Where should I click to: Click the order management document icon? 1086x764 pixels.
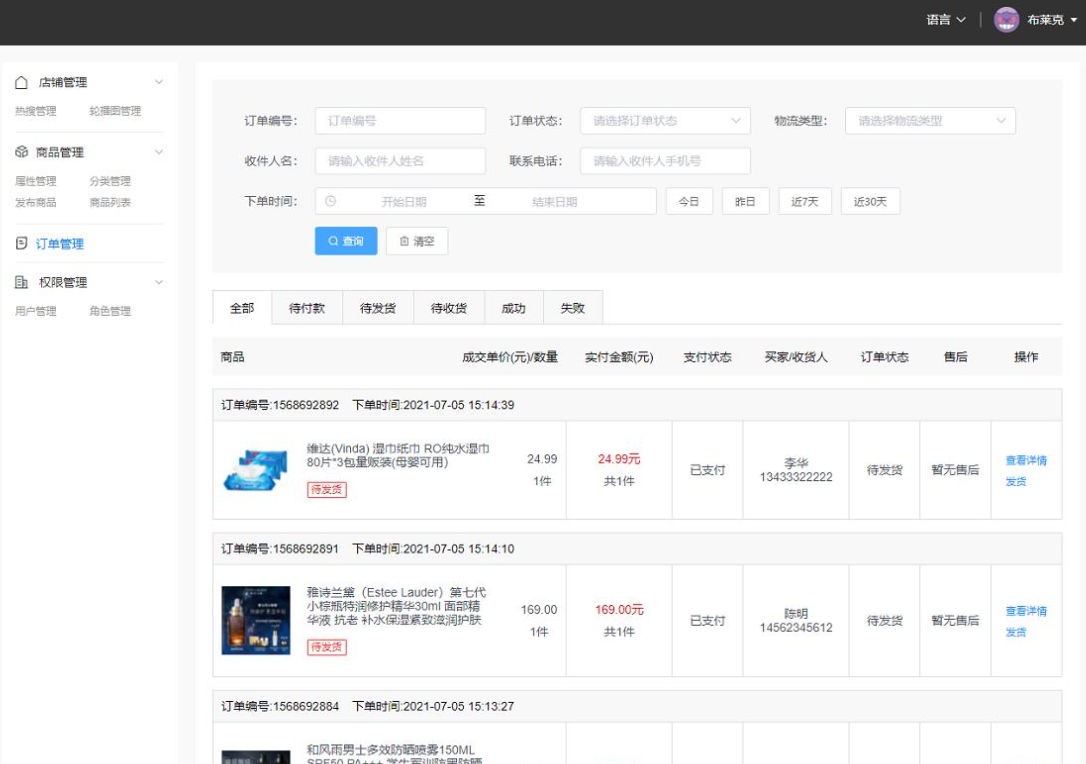coord(21,243)
